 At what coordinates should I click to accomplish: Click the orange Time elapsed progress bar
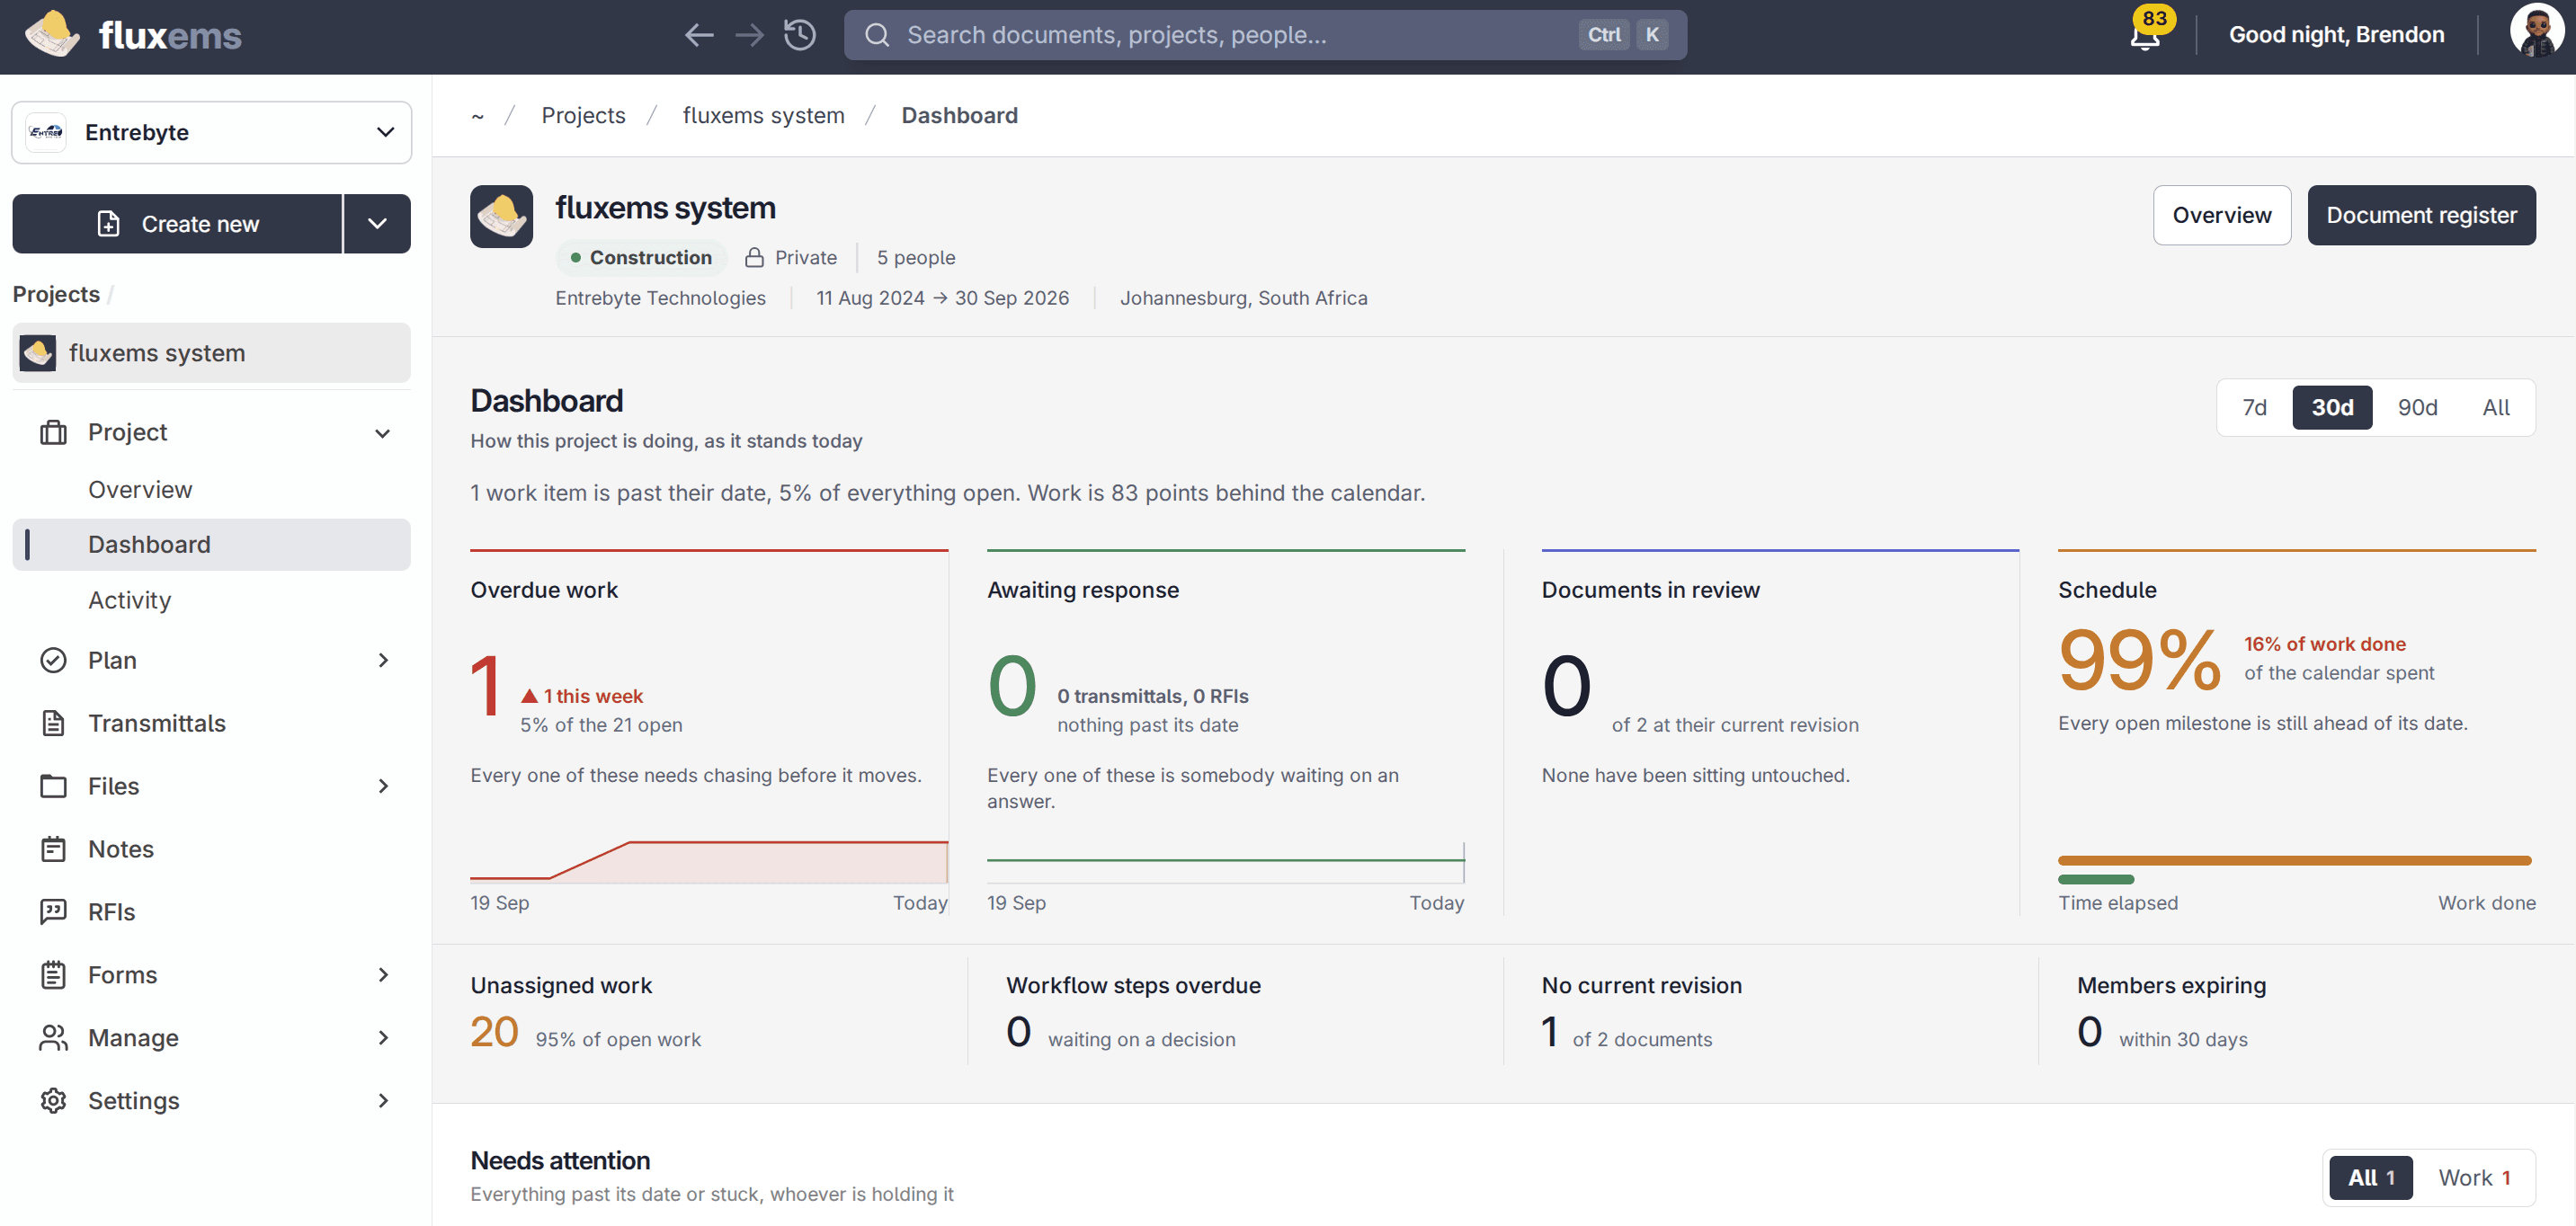[2294, 860]
